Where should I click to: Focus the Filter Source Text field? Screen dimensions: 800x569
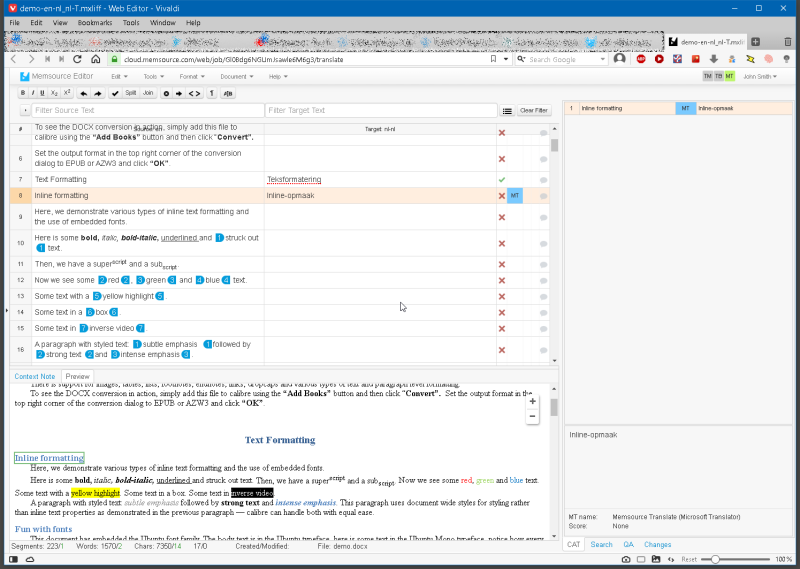(x=147, y=110)
